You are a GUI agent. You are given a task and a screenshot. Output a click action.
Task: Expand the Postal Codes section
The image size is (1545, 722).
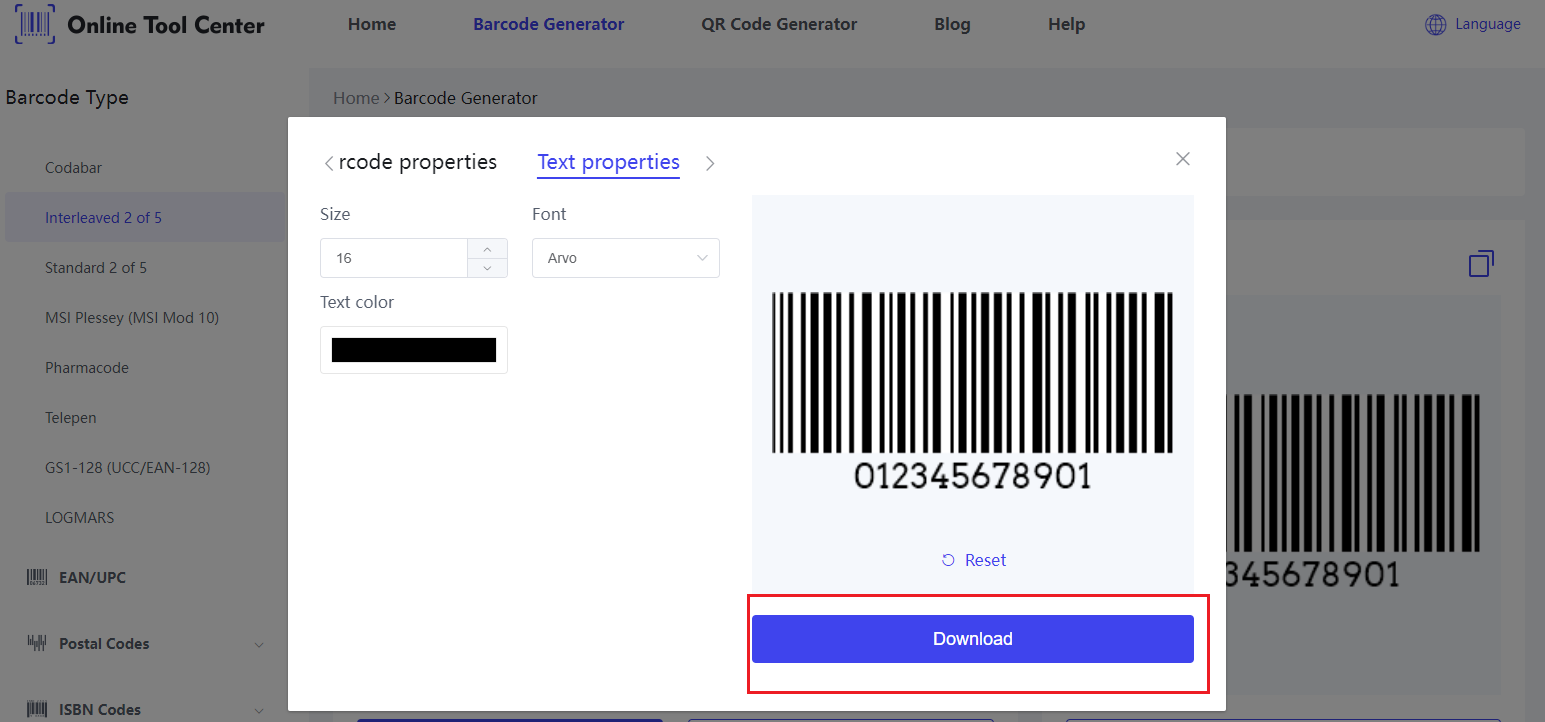pyautogui.click(x=260, y=645)
